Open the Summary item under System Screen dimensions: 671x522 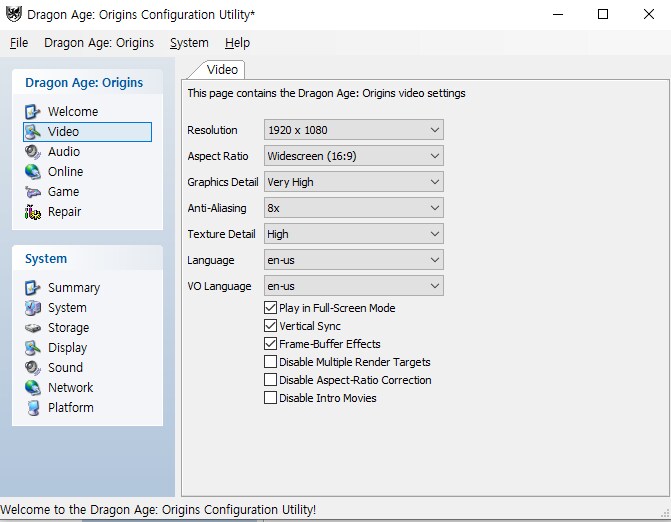tap(73, 288)
